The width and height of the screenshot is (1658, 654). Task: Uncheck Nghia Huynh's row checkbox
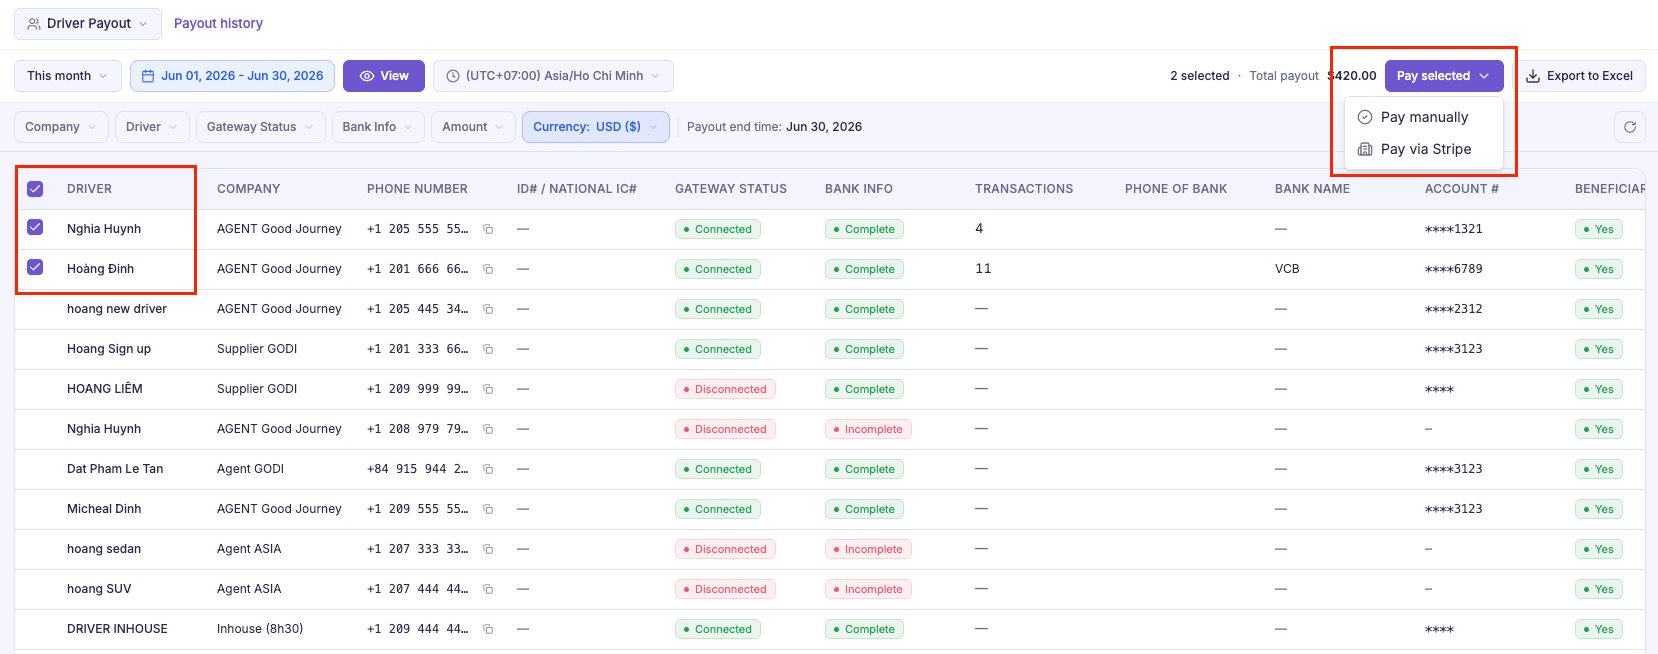[x=35, y=227]
